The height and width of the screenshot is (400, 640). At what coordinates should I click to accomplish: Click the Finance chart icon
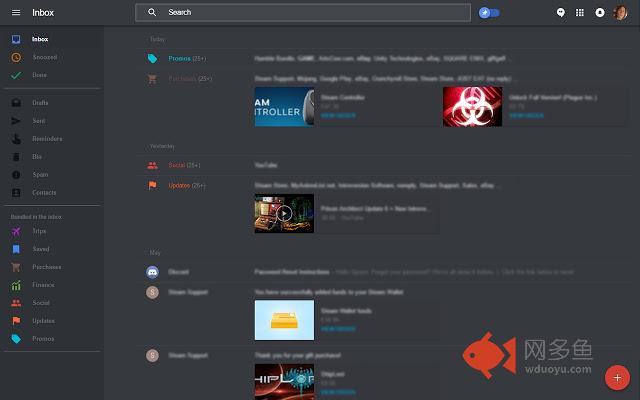pos(16,285)
